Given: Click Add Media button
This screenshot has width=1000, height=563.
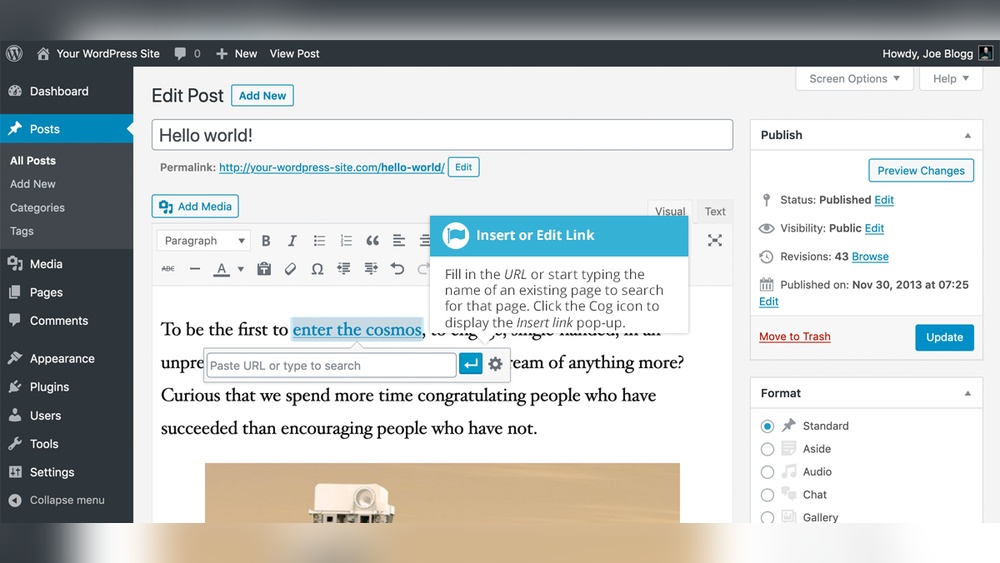Looking at the screenshot, I should click(x=195, y=207).
